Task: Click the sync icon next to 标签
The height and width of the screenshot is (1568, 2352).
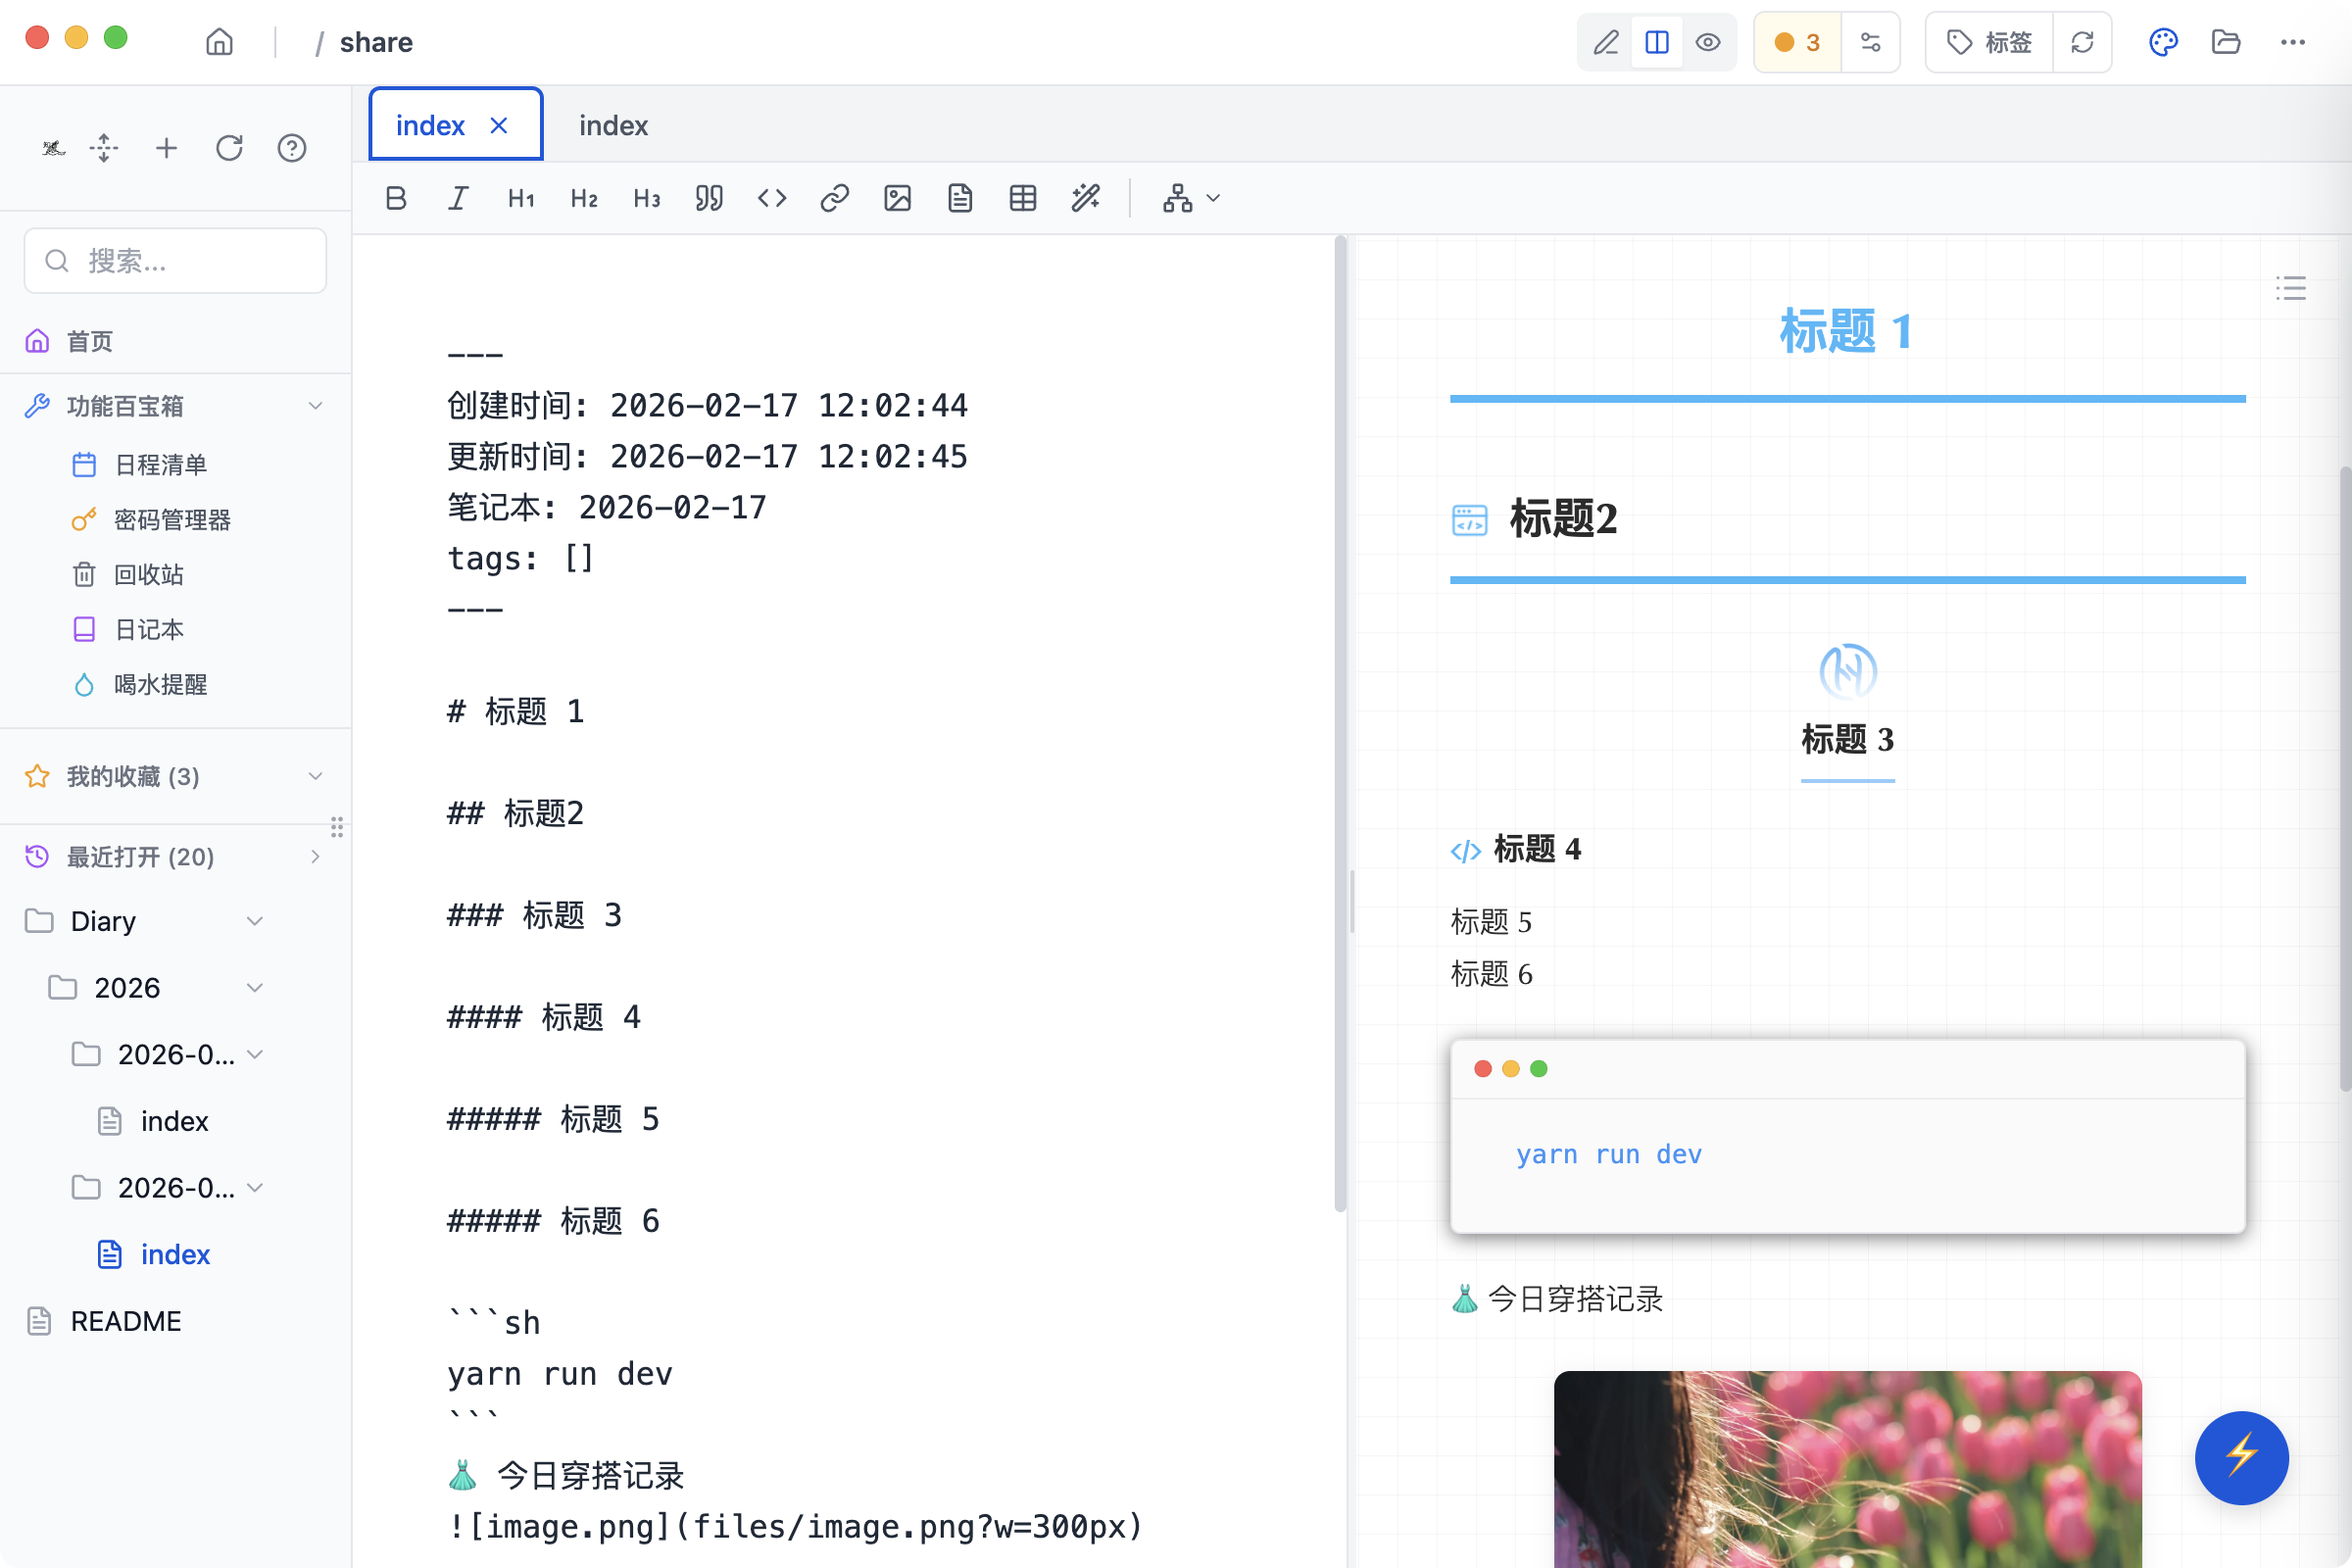Action: [x=2083, y=42]
